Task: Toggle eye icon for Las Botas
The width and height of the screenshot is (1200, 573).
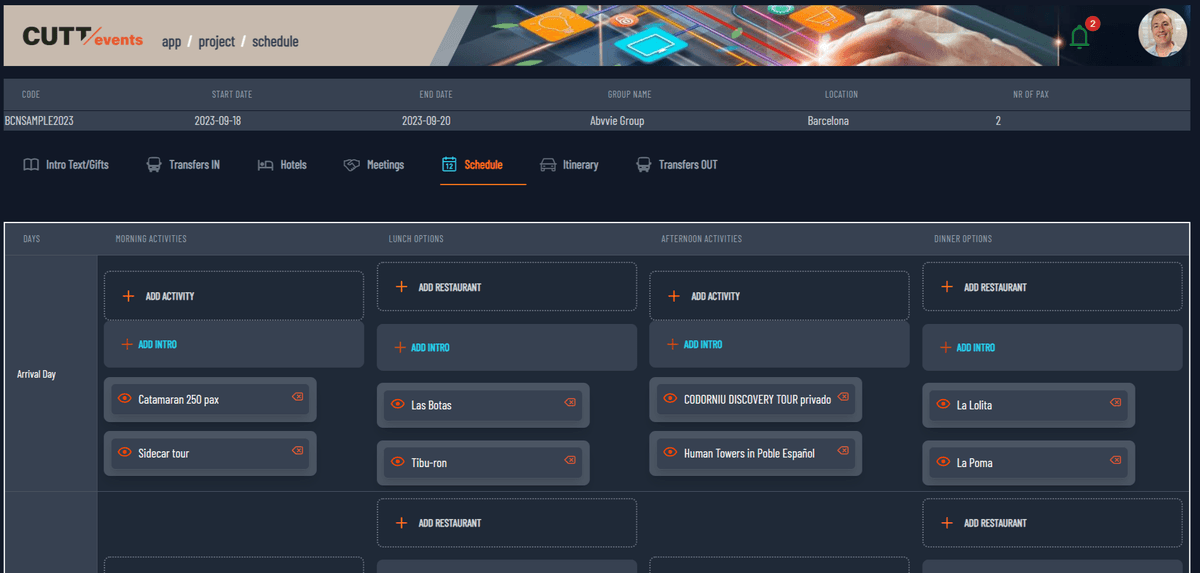Action: click(398, 405)
